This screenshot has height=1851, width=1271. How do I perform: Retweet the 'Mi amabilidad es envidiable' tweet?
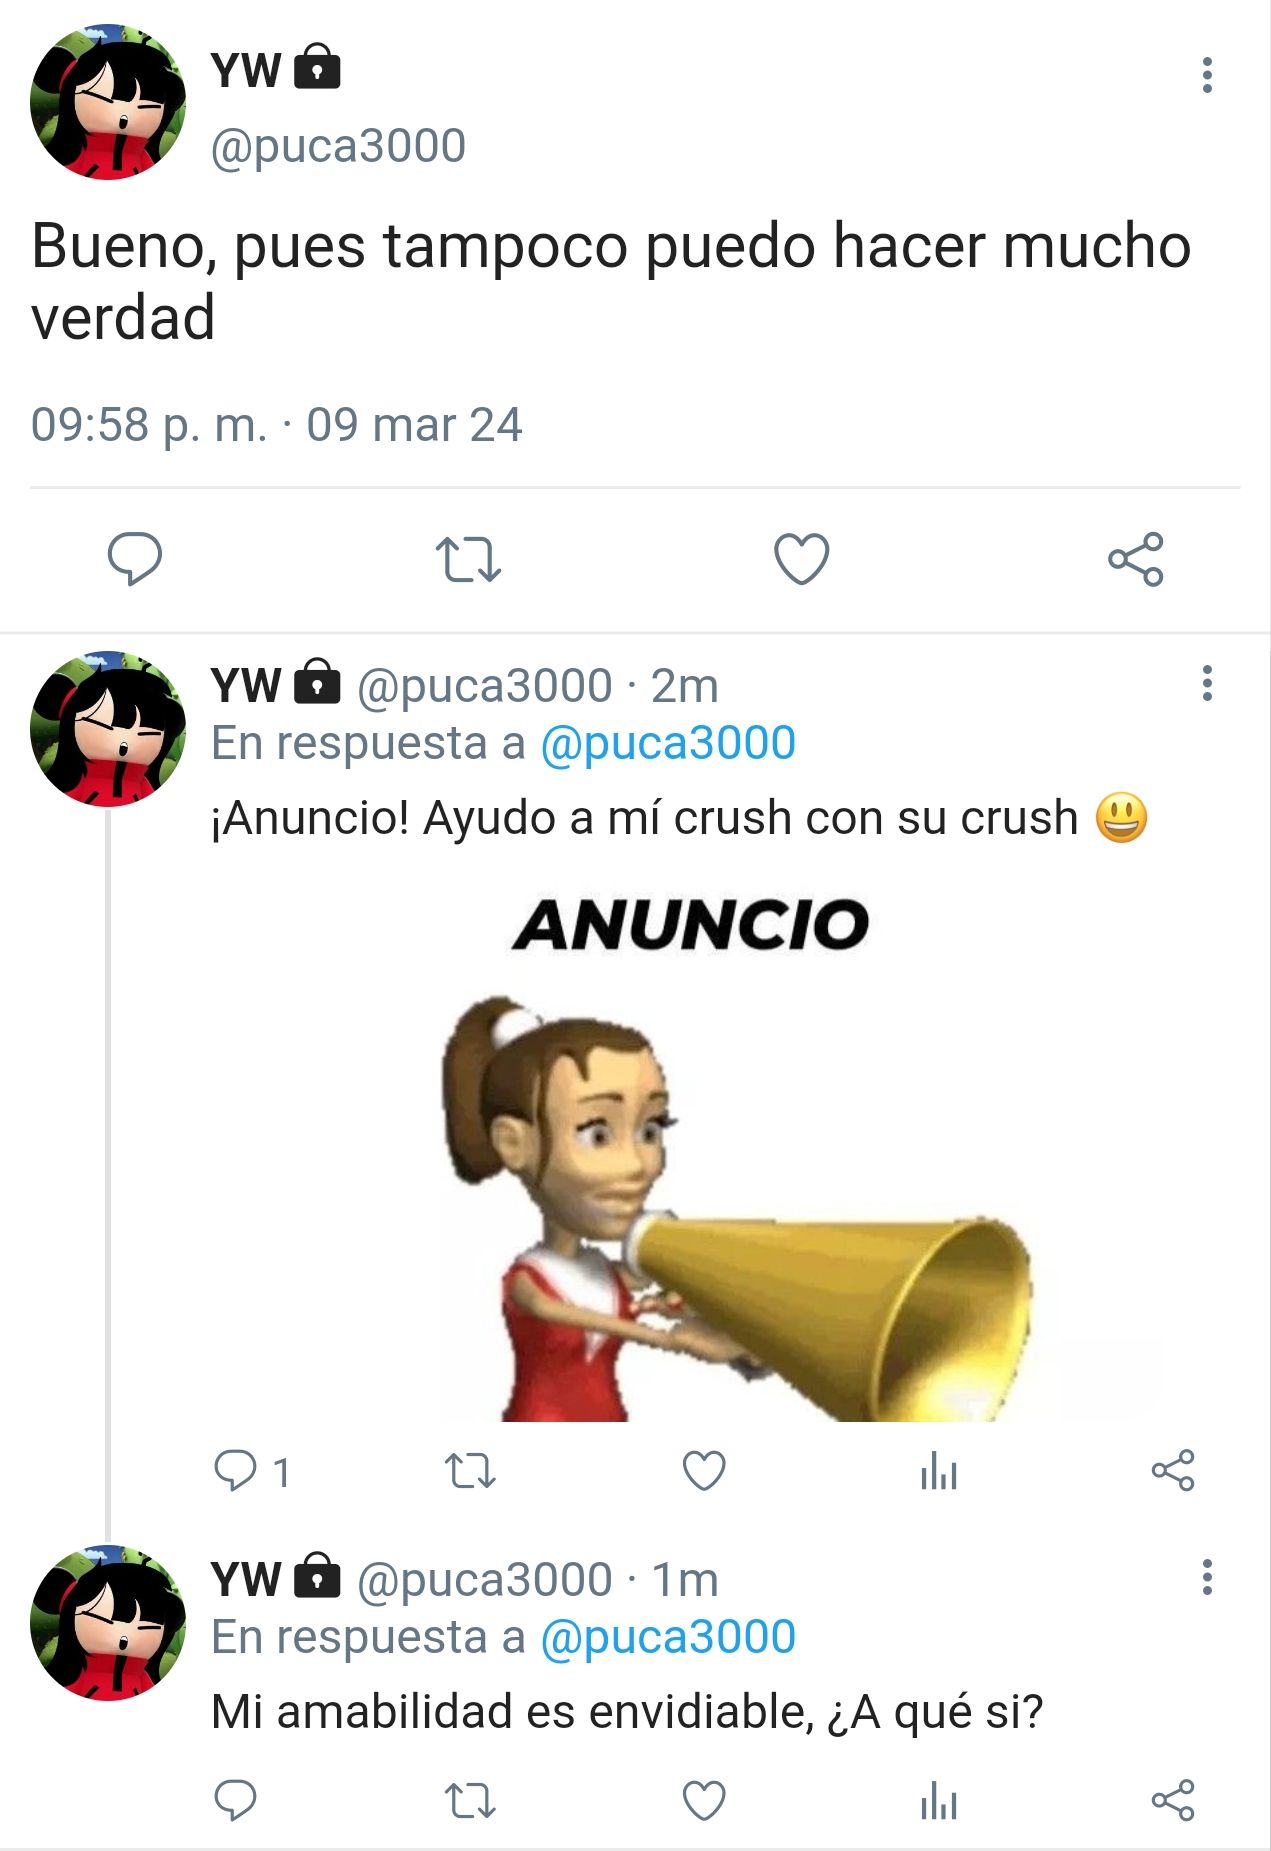click(x=469, y=1801)
